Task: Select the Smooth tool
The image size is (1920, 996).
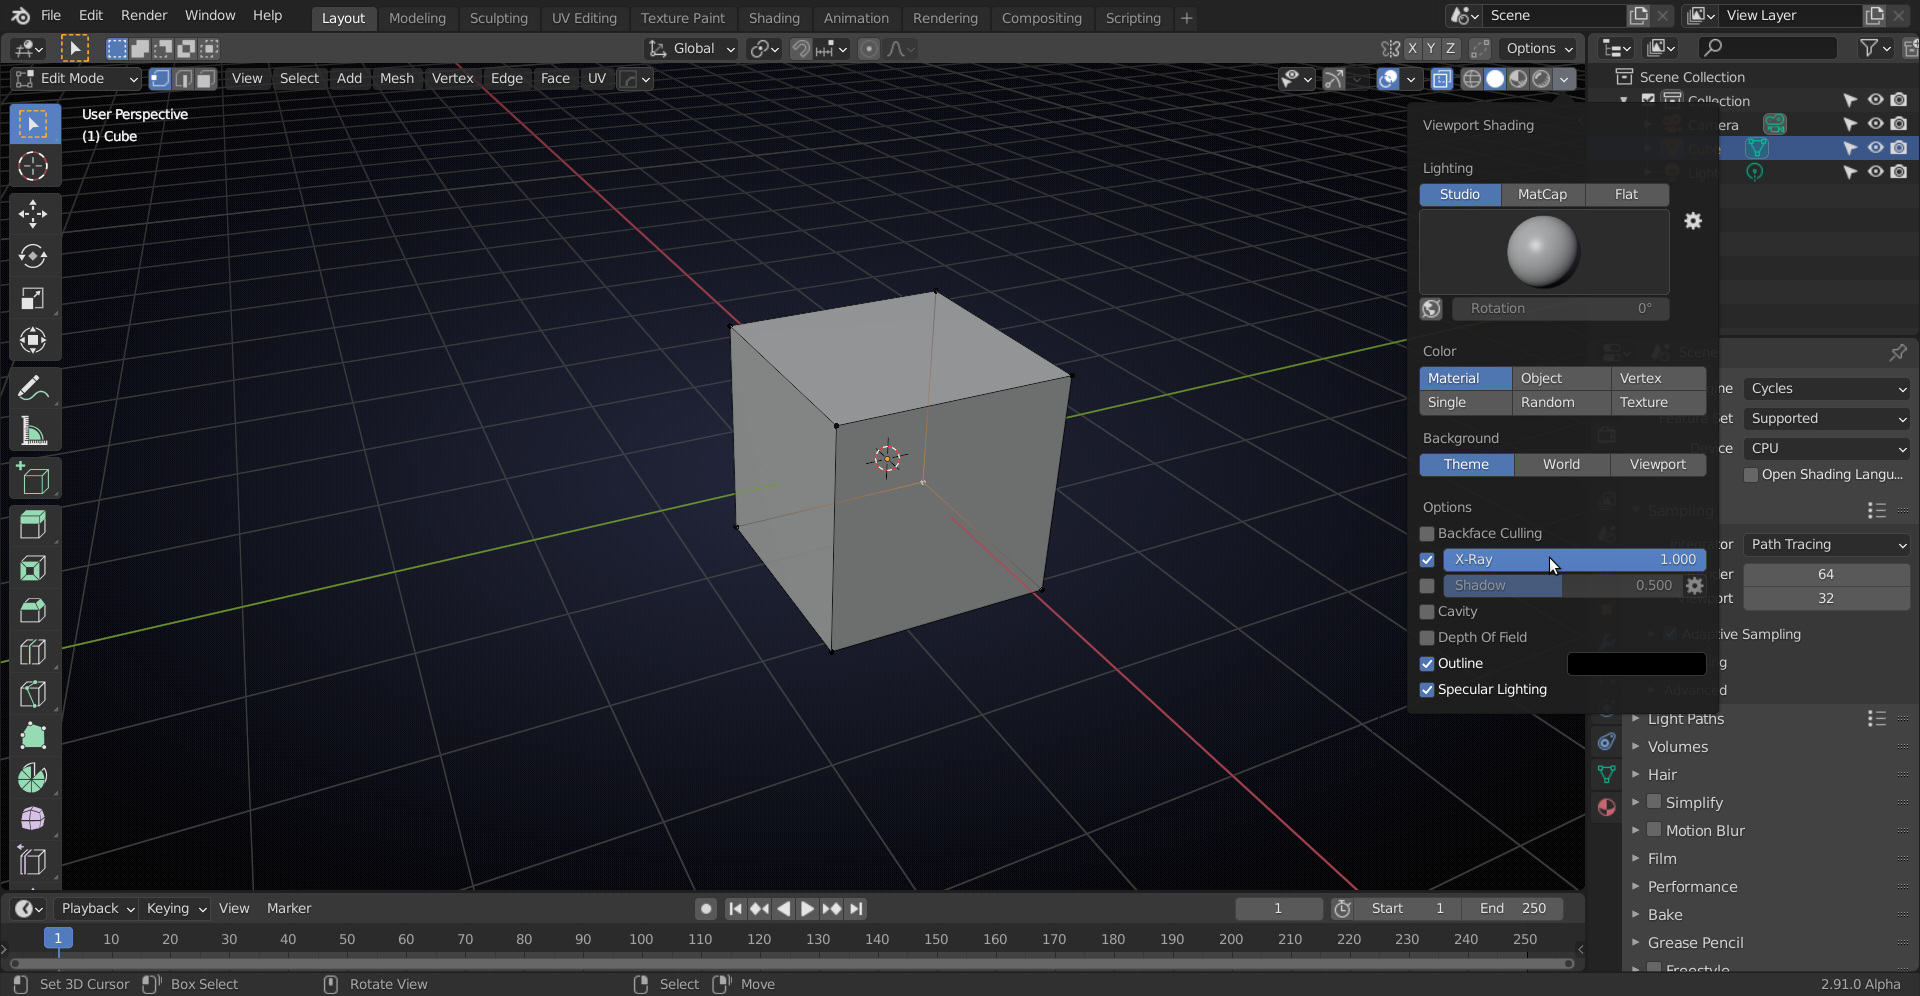Action: (33, 820)
